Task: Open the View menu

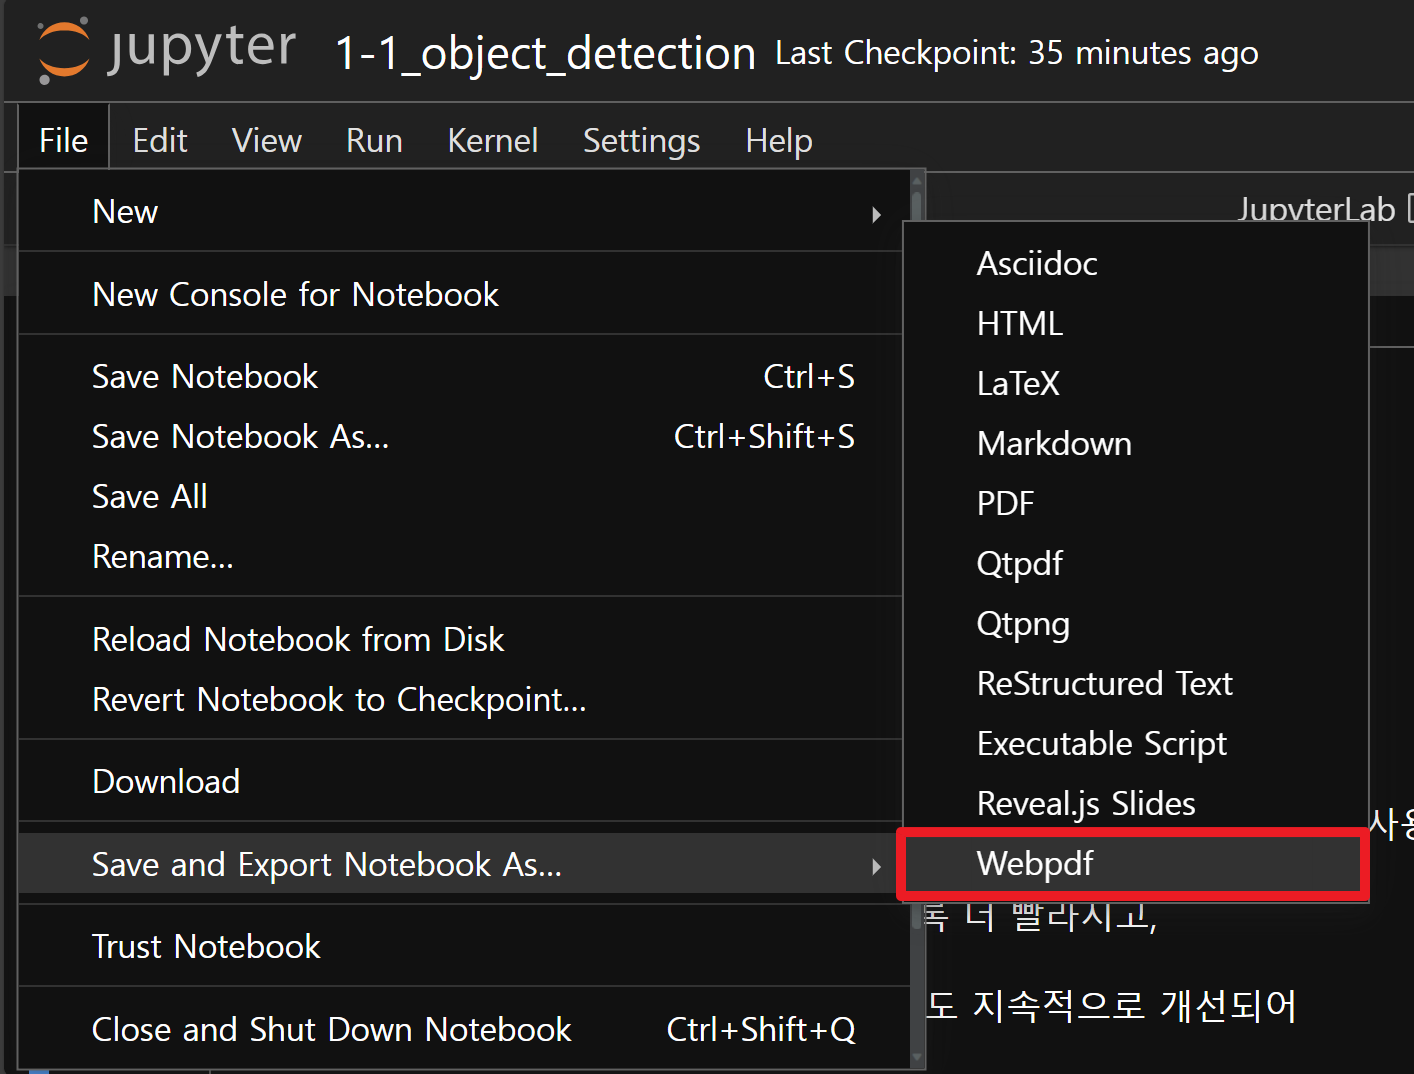Action: (267, 140)
